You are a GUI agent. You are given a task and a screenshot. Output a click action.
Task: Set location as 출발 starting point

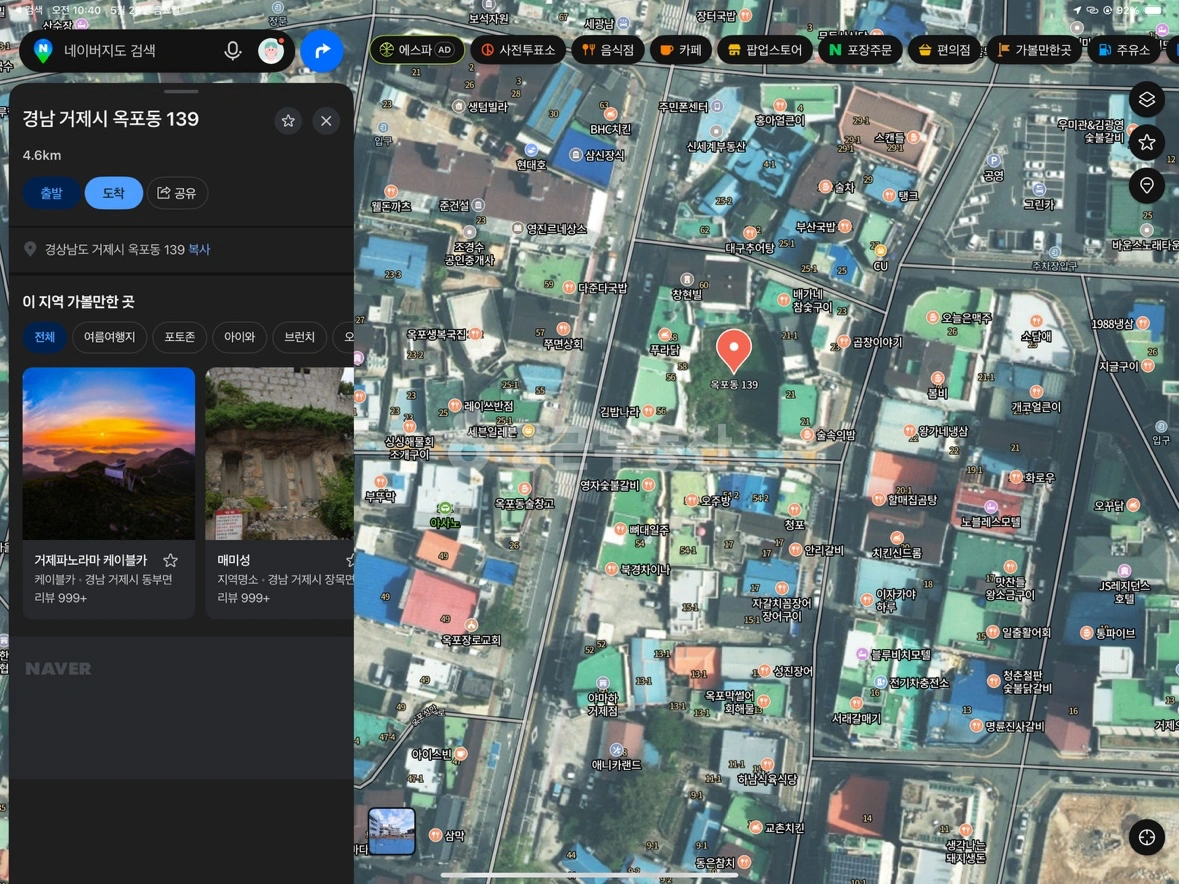pyautogui.click(x=51, y=193)
